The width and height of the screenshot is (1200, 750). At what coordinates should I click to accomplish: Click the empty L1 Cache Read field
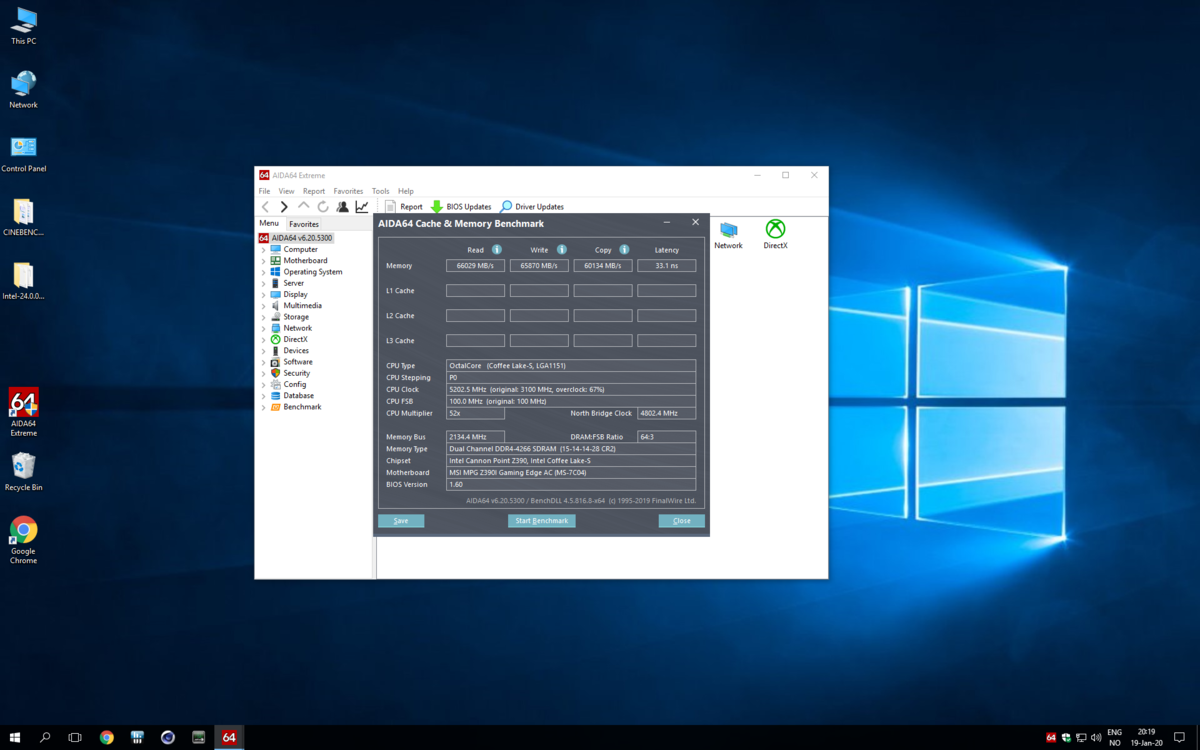[475, 291]
